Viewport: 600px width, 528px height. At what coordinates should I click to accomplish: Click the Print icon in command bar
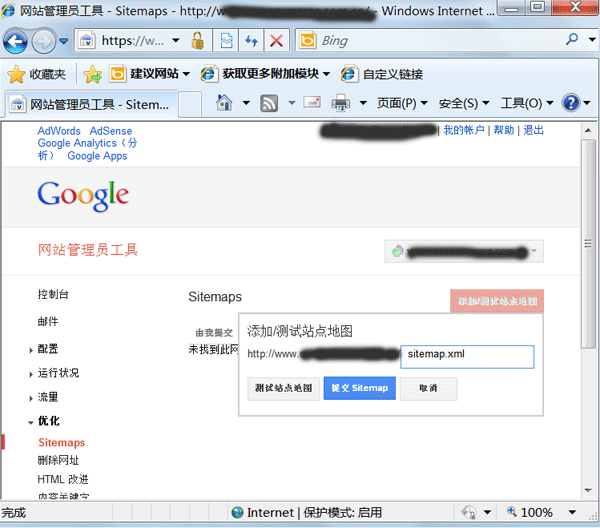pyautogui.click(x=340, y=103)
